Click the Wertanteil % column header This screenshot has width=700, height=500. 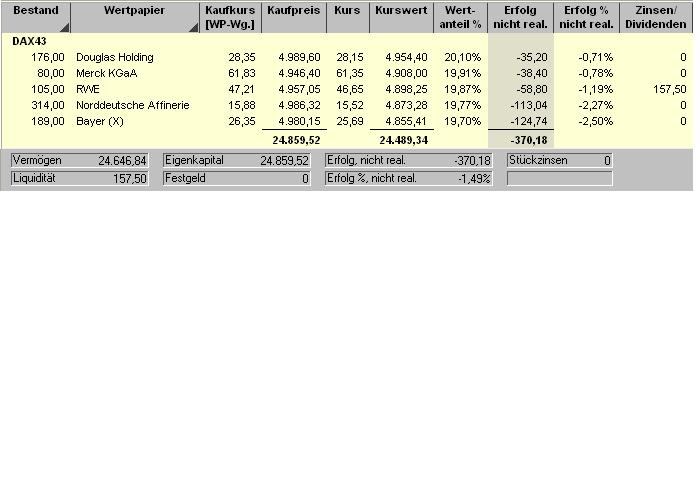pyautogui.click(x=460, y=17)
